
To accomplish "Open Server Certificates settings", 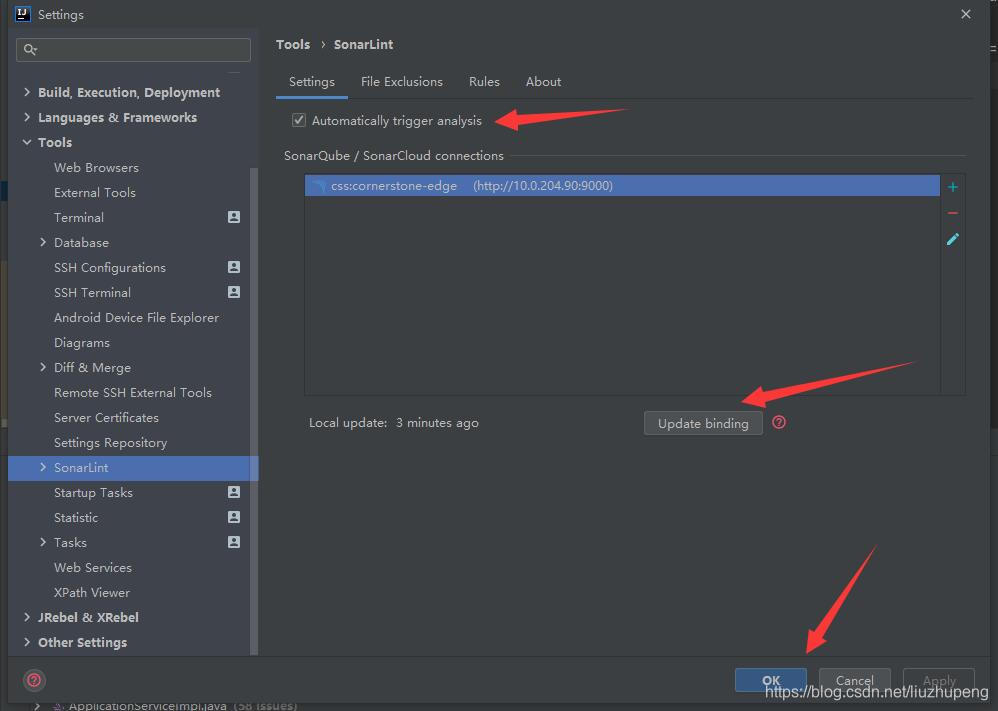I will pos(106,418).
